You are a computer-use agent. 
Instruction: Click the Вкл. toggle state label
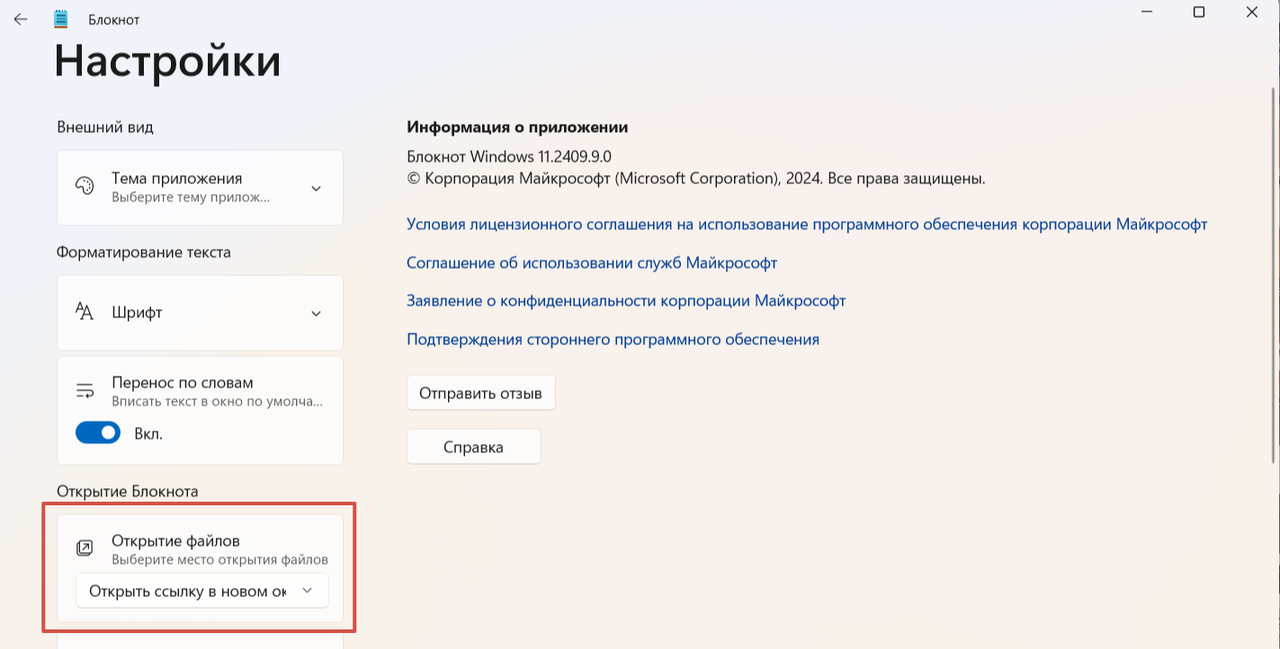point(148,434)
